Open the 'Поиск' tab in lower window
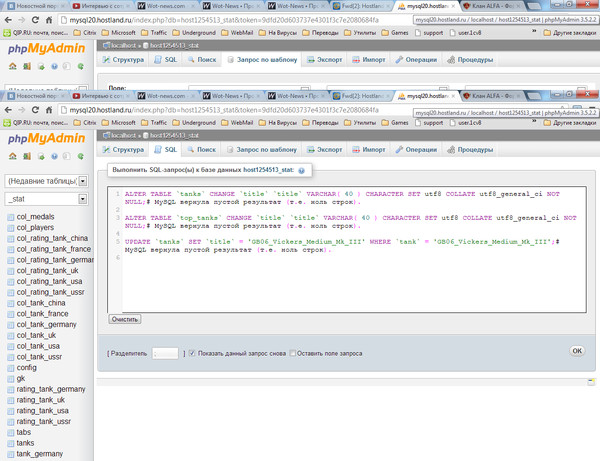The height and width of the screenshot is (461, 600). tap(202, 150)
